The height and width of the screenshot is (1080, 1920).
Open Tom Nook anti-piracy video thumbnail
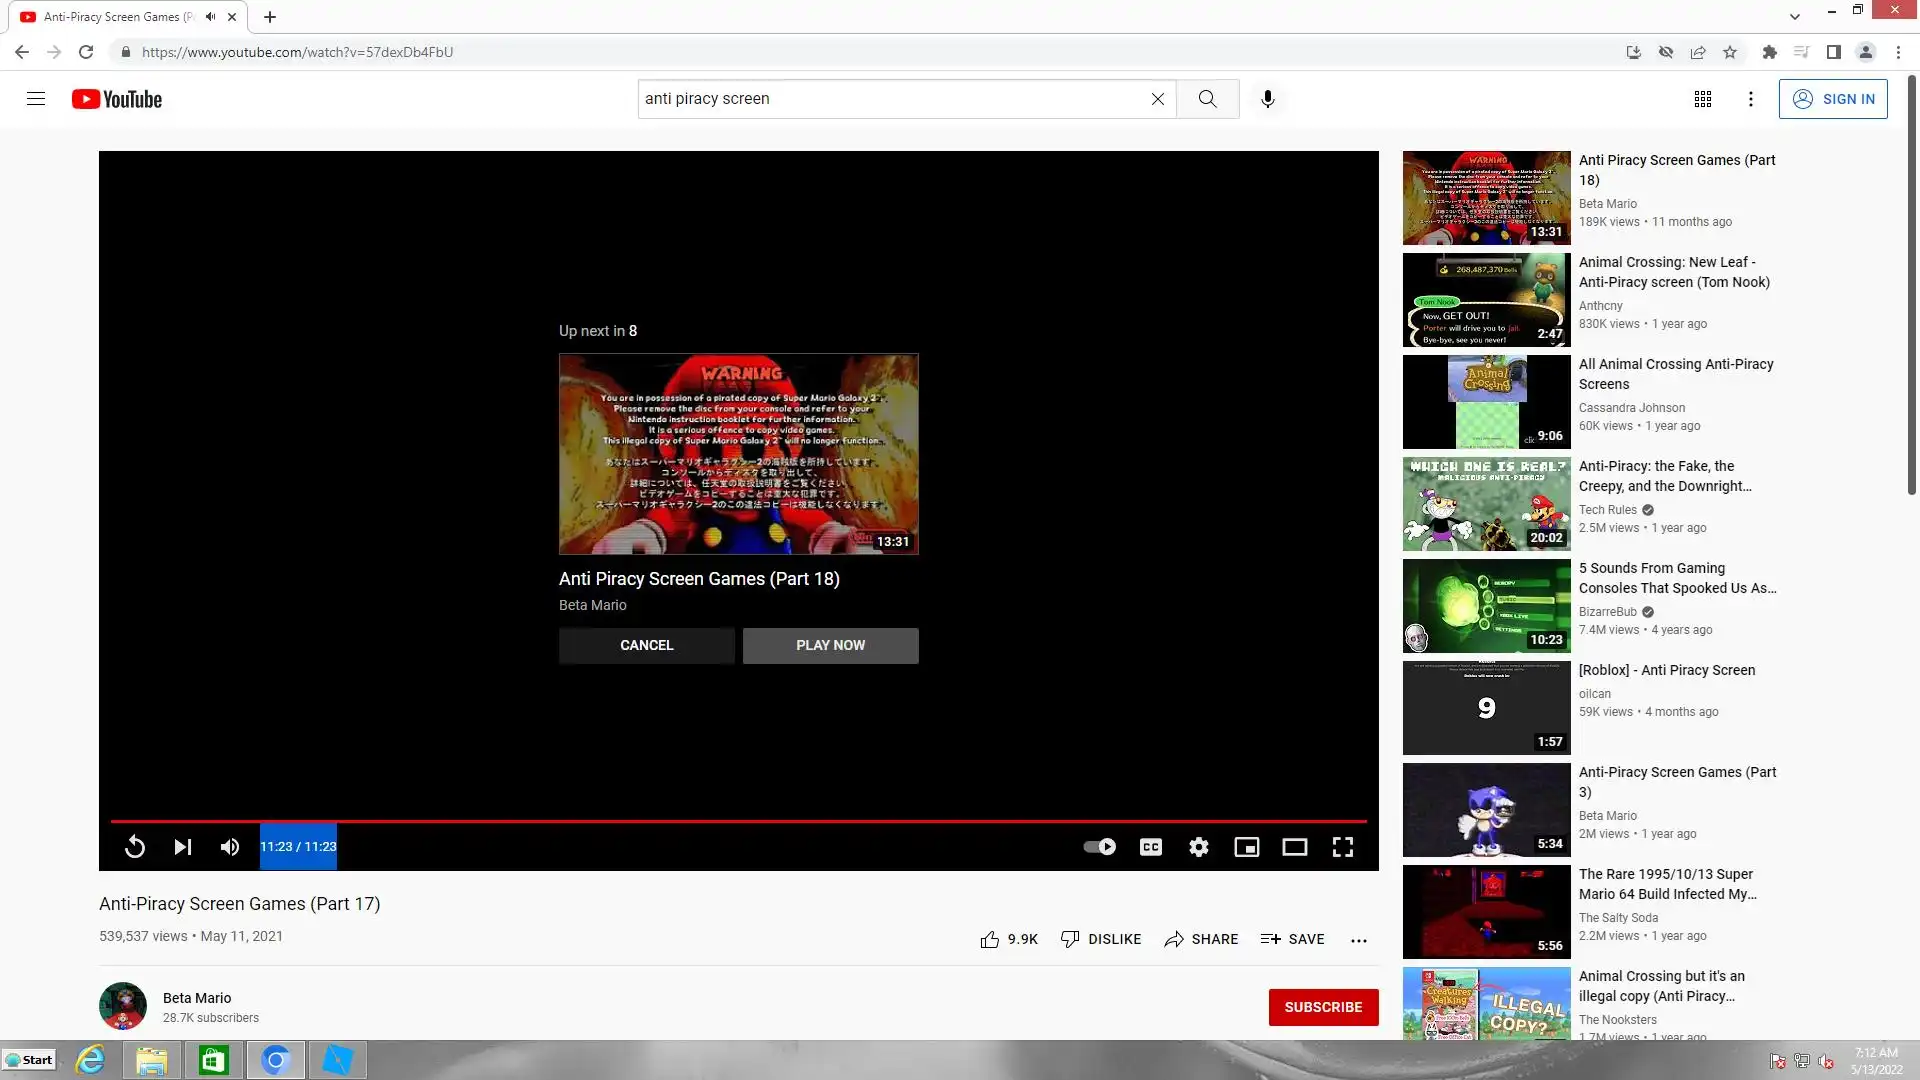[1486, 300]
